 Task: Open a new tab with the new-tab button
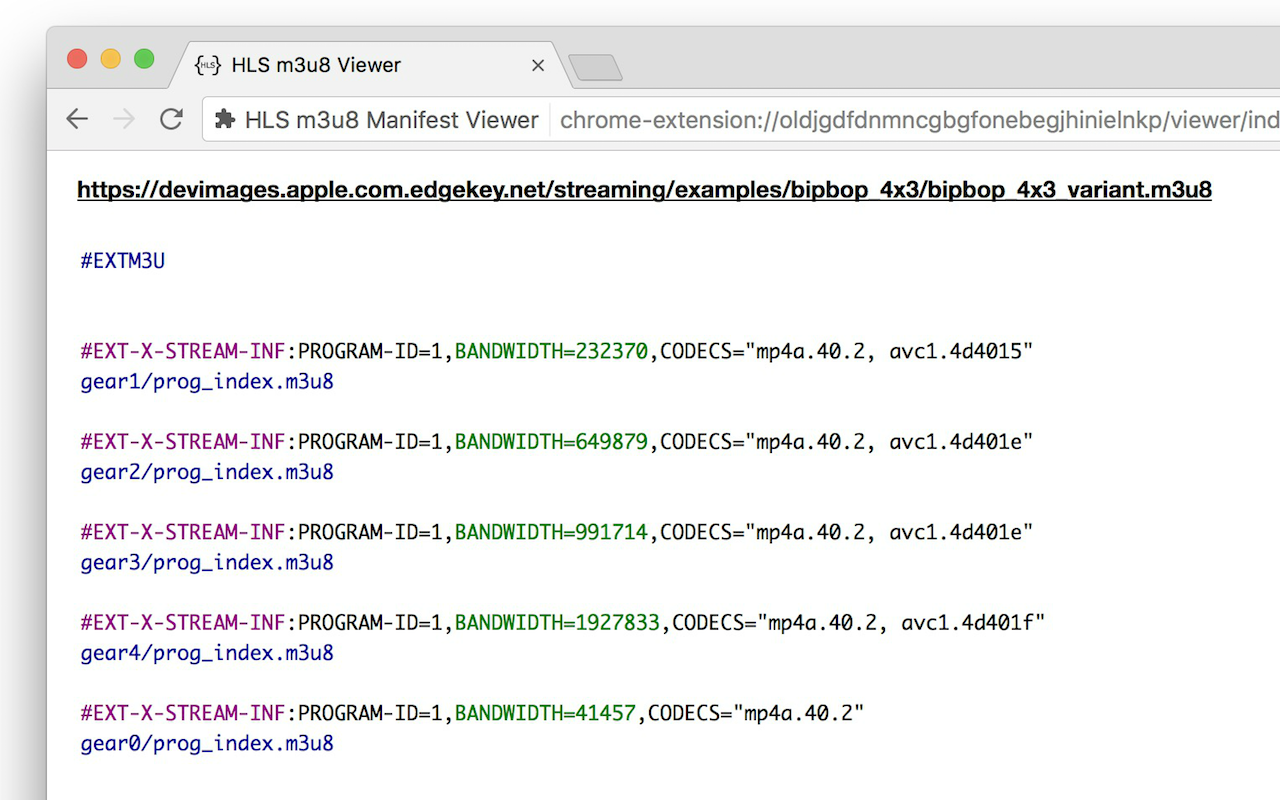(x=595, y=67)
